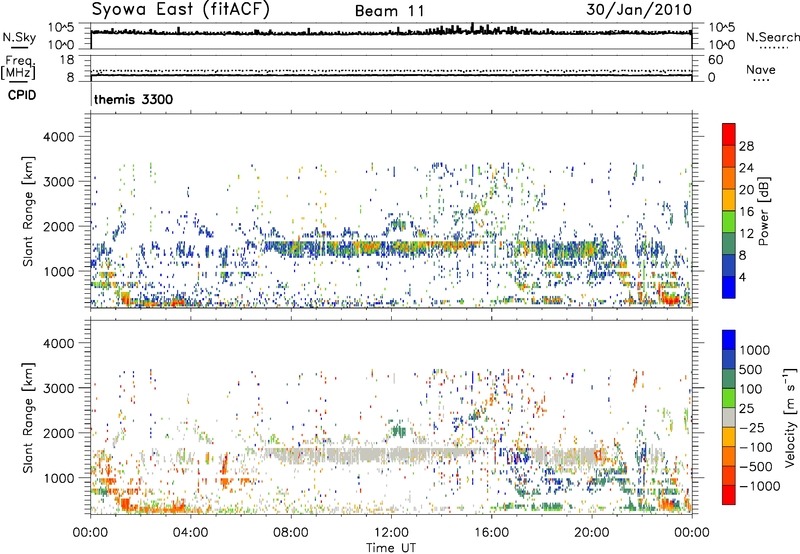The height and width of the screenshot is (554, 800).
Task: Select the '4' label on Power colorbar
Action: pyautogui.click(x=742, y=278)
